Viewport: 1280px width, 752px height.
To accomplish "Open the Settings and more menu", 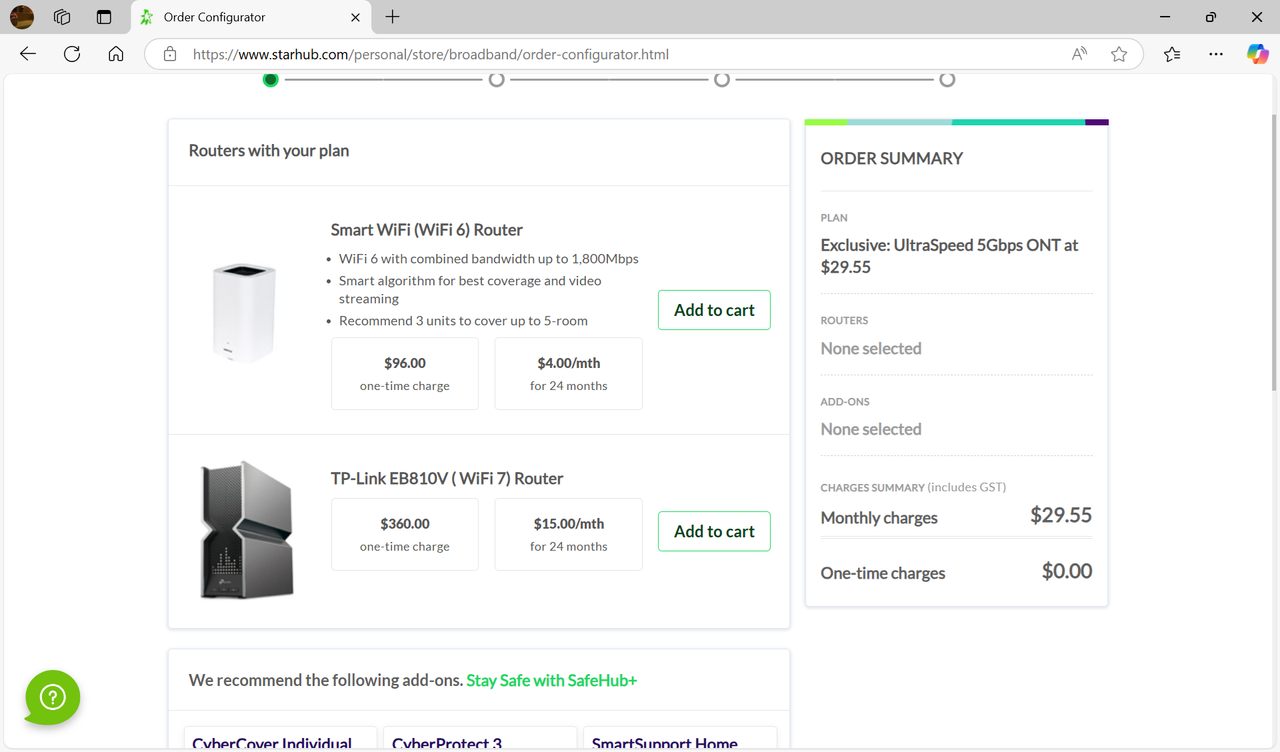I will point(1215,54).
